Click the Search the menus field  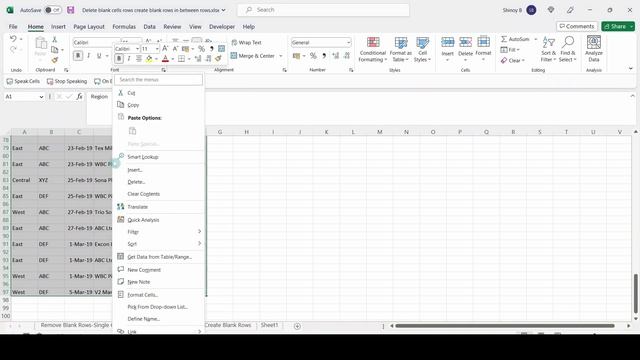coord(158,80)
